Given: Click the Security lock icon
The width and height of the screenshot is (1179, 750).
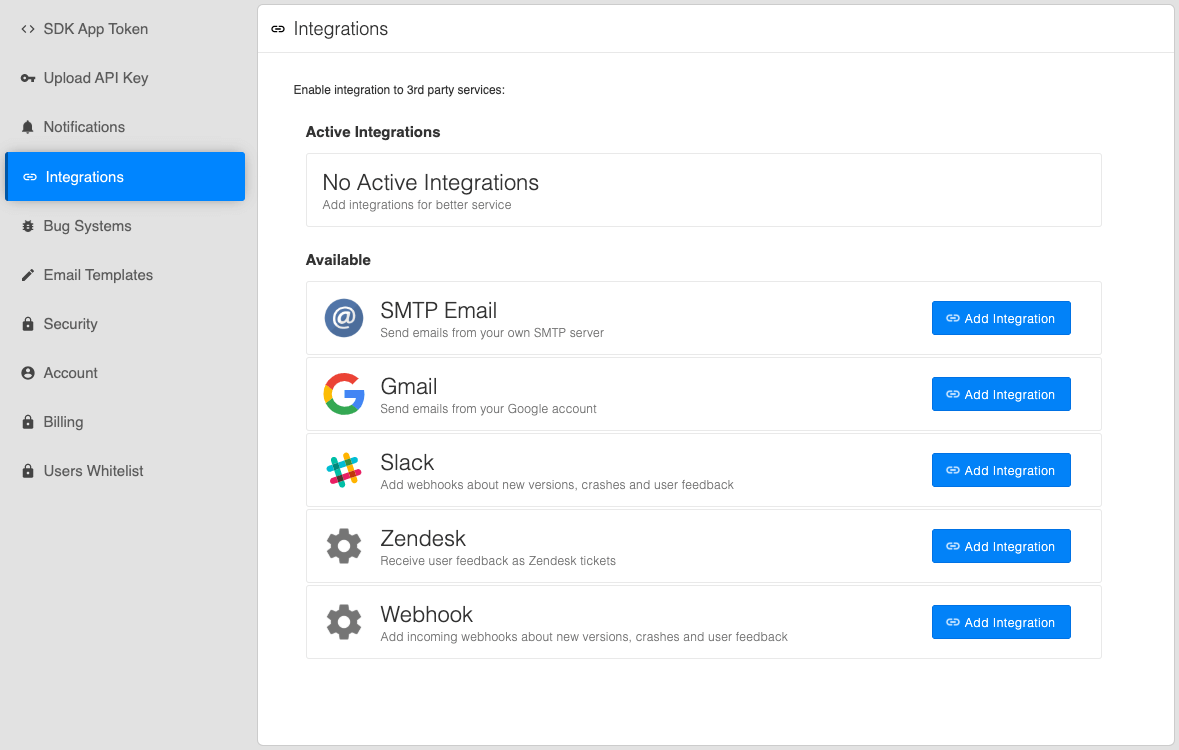Looking at the screenshot, I should pyautogui.click(x=28, y=324).
